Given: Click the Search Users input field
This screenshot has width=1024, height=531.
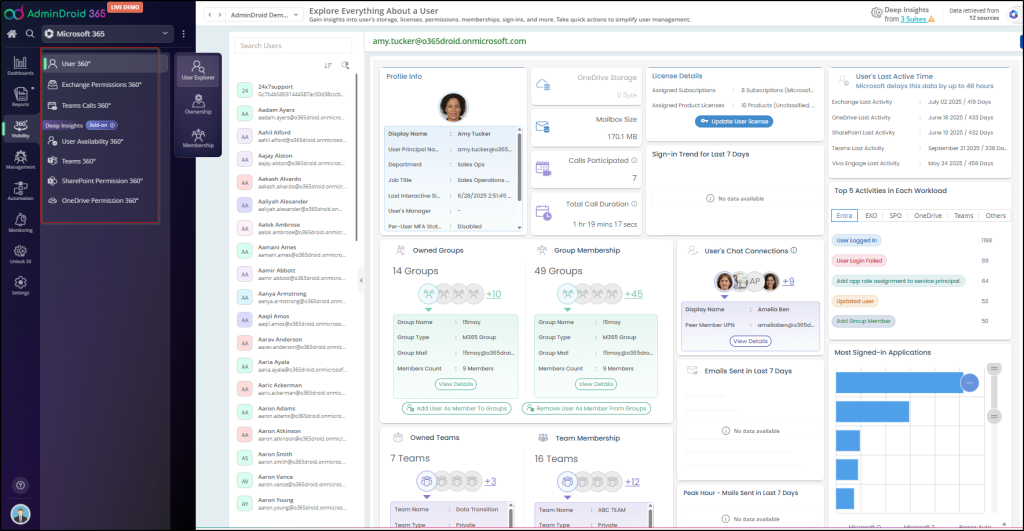Looking at the screenshot, I should coord(293,46).
